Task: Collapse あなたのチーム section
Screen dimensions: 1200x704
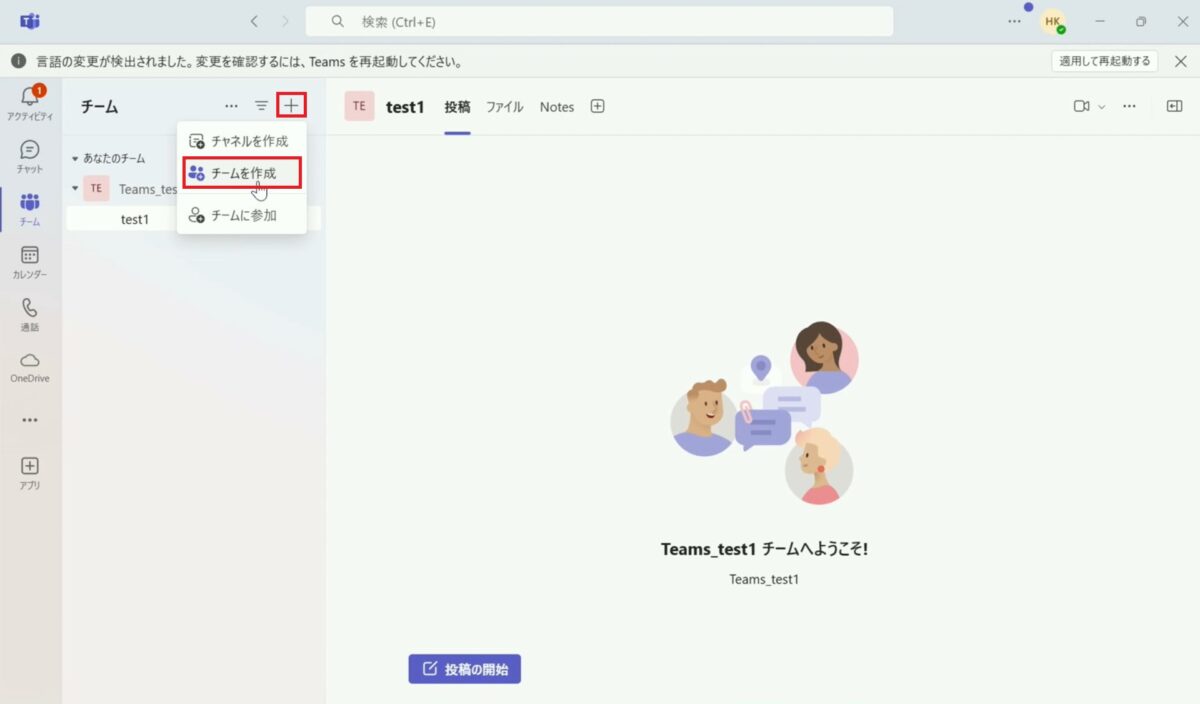Action: pos(76,158)
